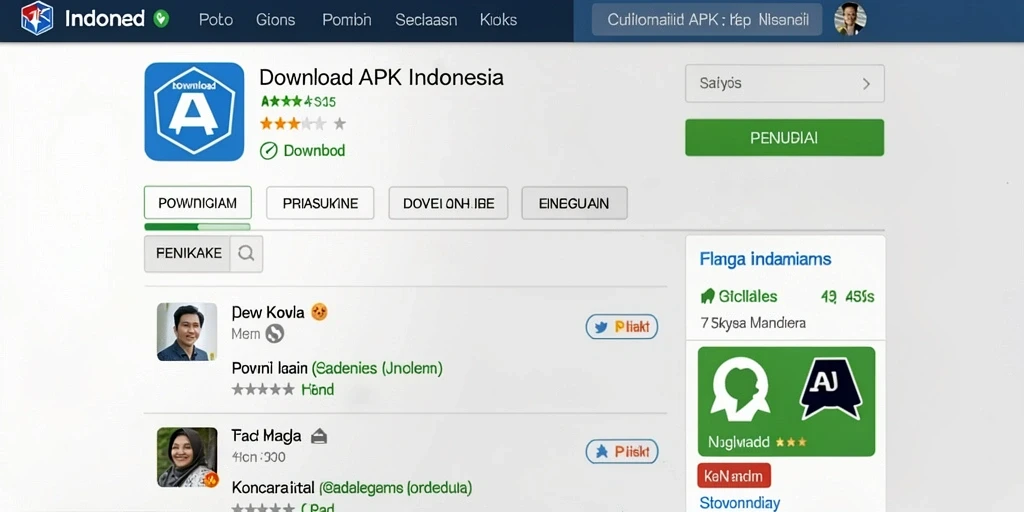
Task: Click the green shield badge beside Indoned
Action: tap(161, 19)
